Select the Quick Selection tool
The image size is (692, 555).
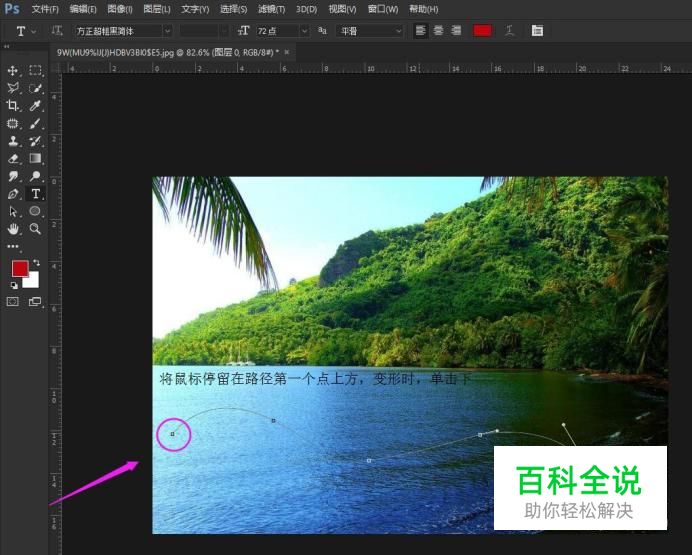pyautogui.click(x=35, y=88)
